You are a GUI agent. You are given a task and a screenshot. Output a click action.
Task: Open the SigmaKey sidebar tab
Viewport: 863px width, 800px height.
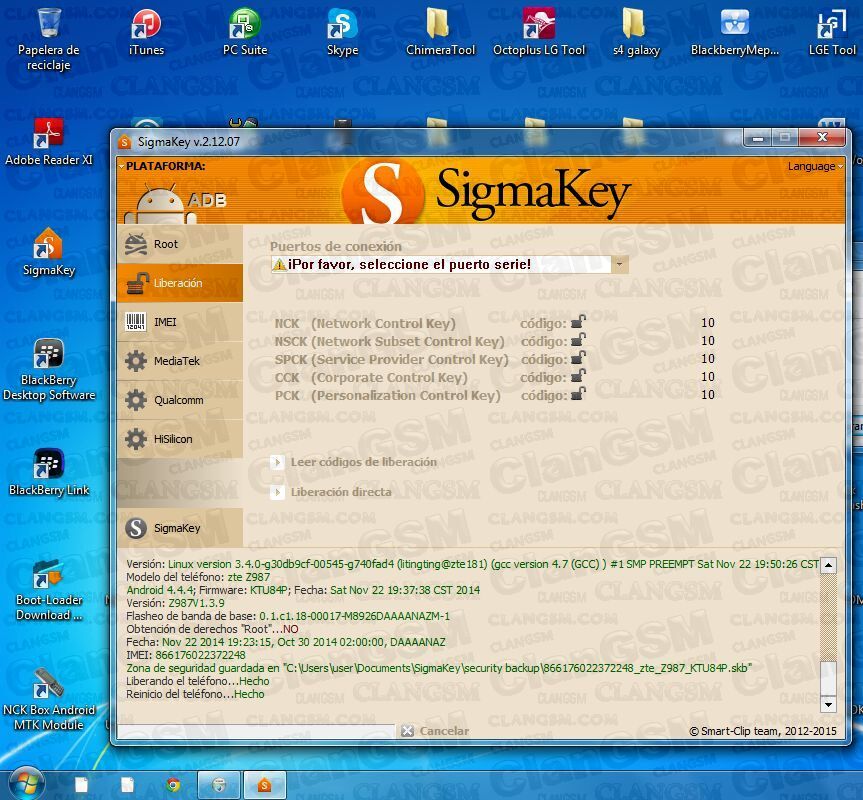click(x=179, y=528)
